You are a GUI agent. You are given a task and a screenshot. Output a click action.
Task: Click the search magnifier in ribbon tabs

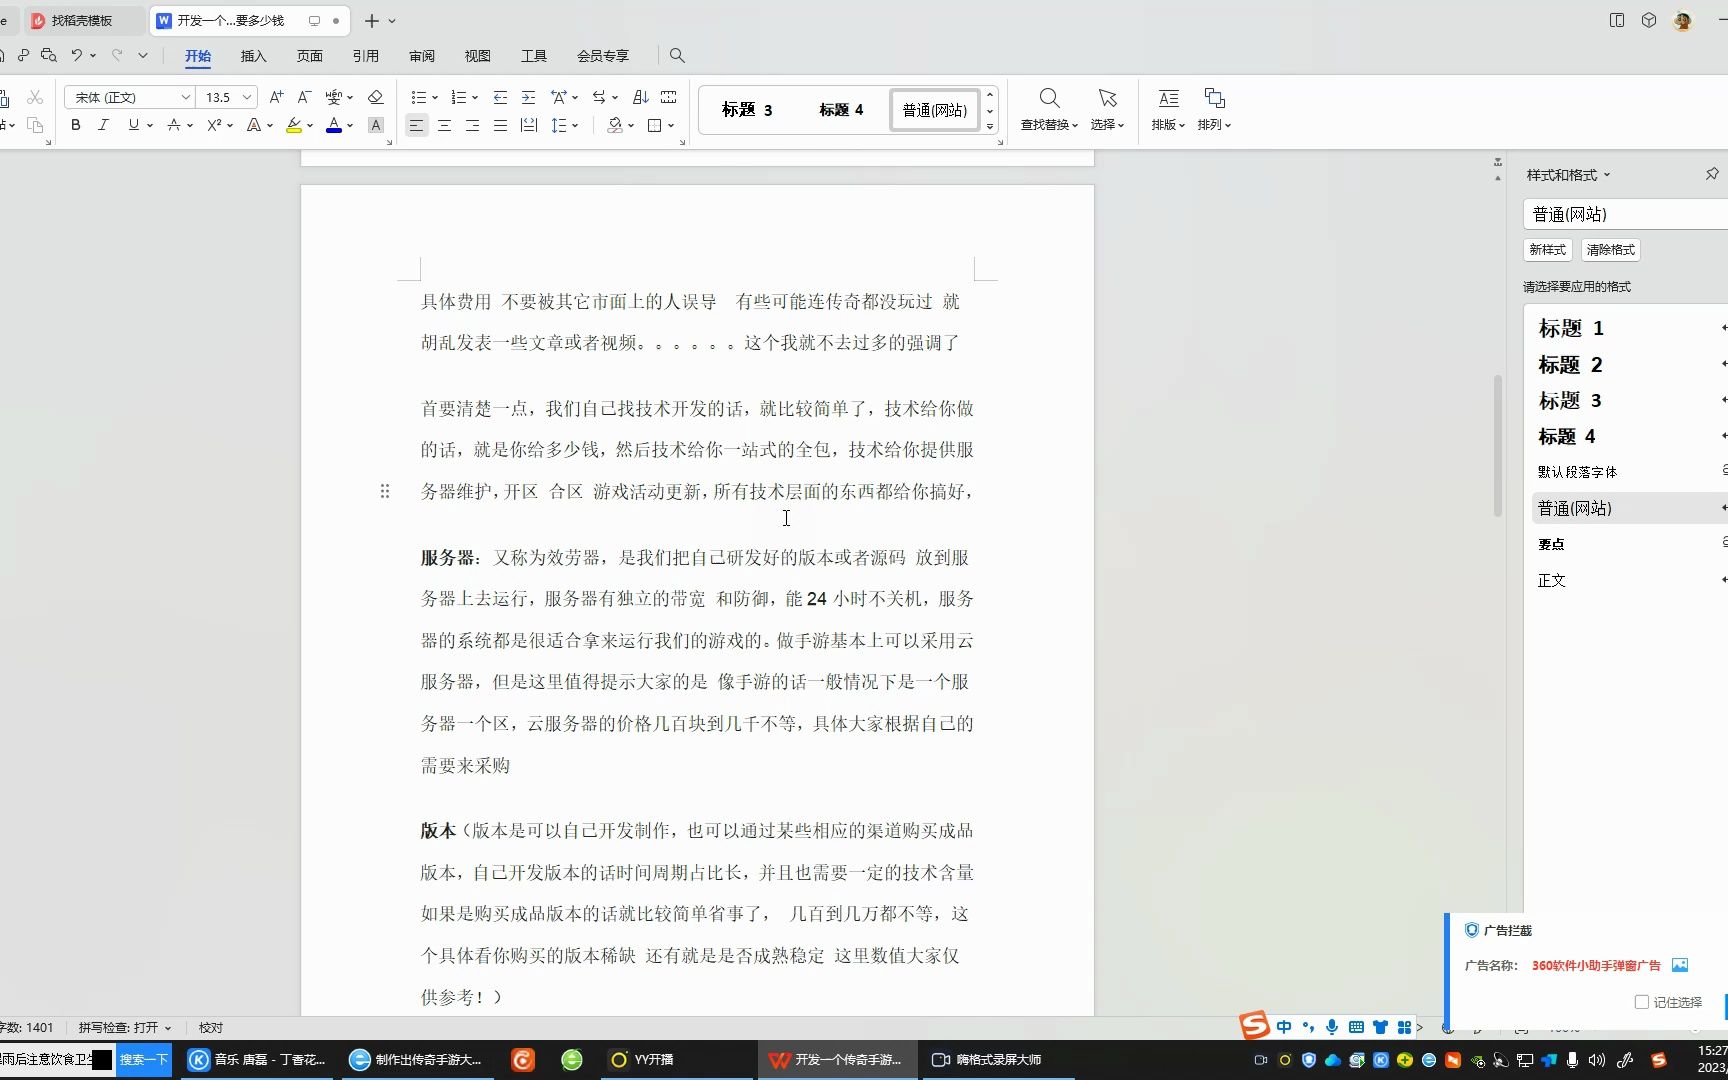coord(677,56)
